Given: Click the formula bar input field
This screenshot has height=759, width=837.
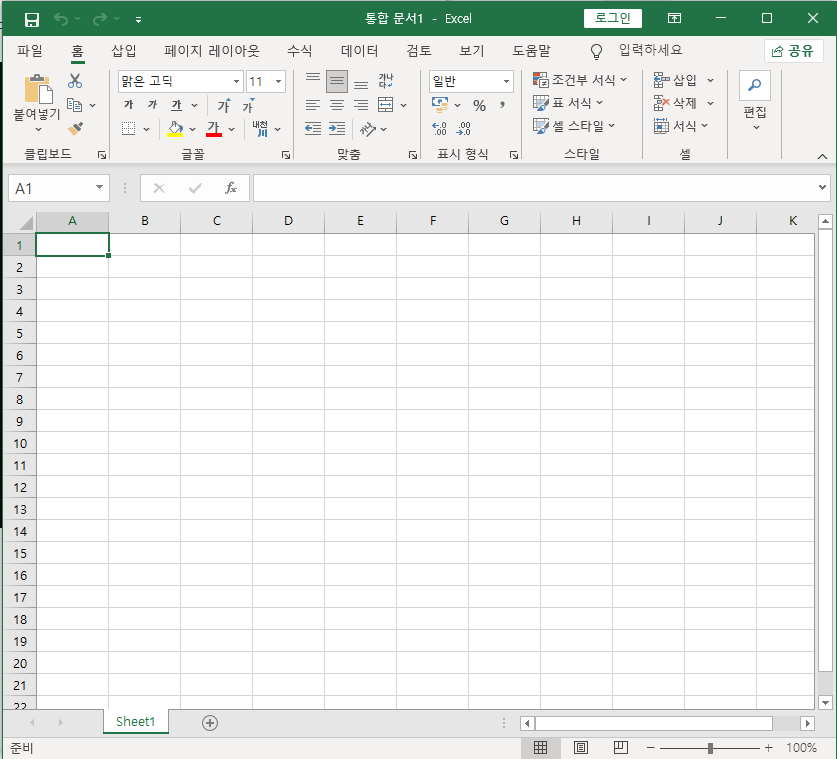Looking at the screenshot, I should (x=535, y=188).
